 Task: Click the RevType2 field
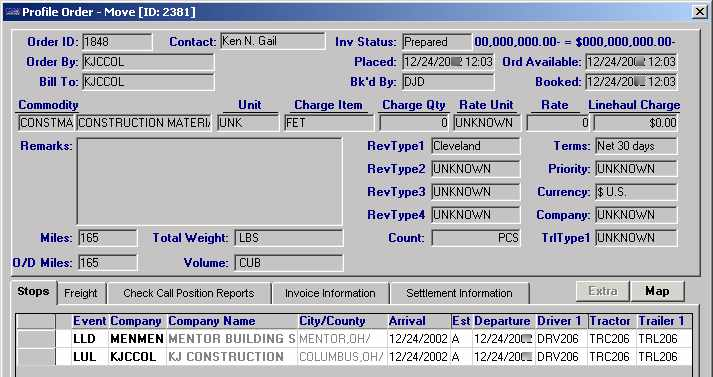point(475,169)
